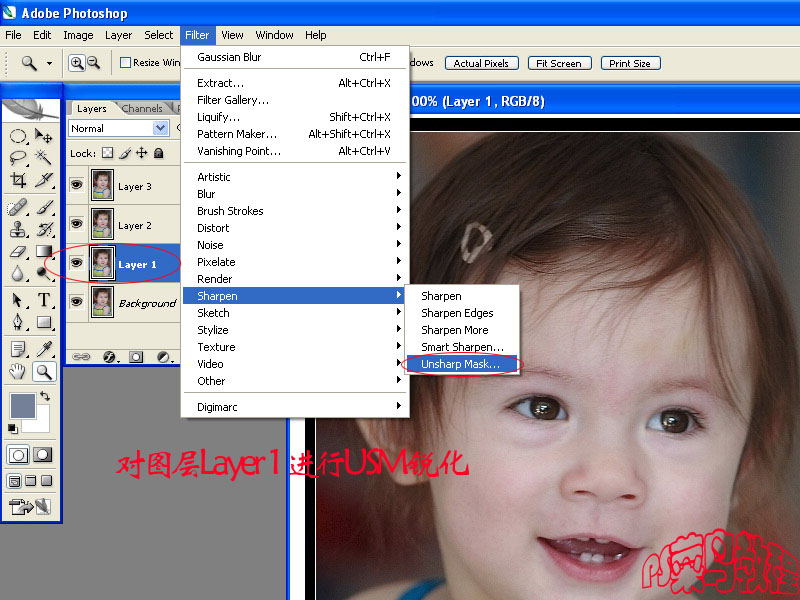
Task: Select the Zoom tool in toolbox
Action: click(44, 372)
